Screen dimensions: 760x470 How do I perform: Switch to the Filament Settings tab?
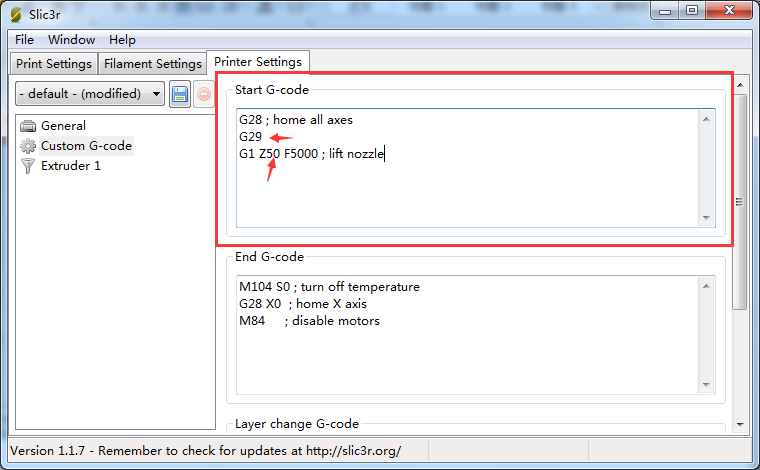point(153,63)
